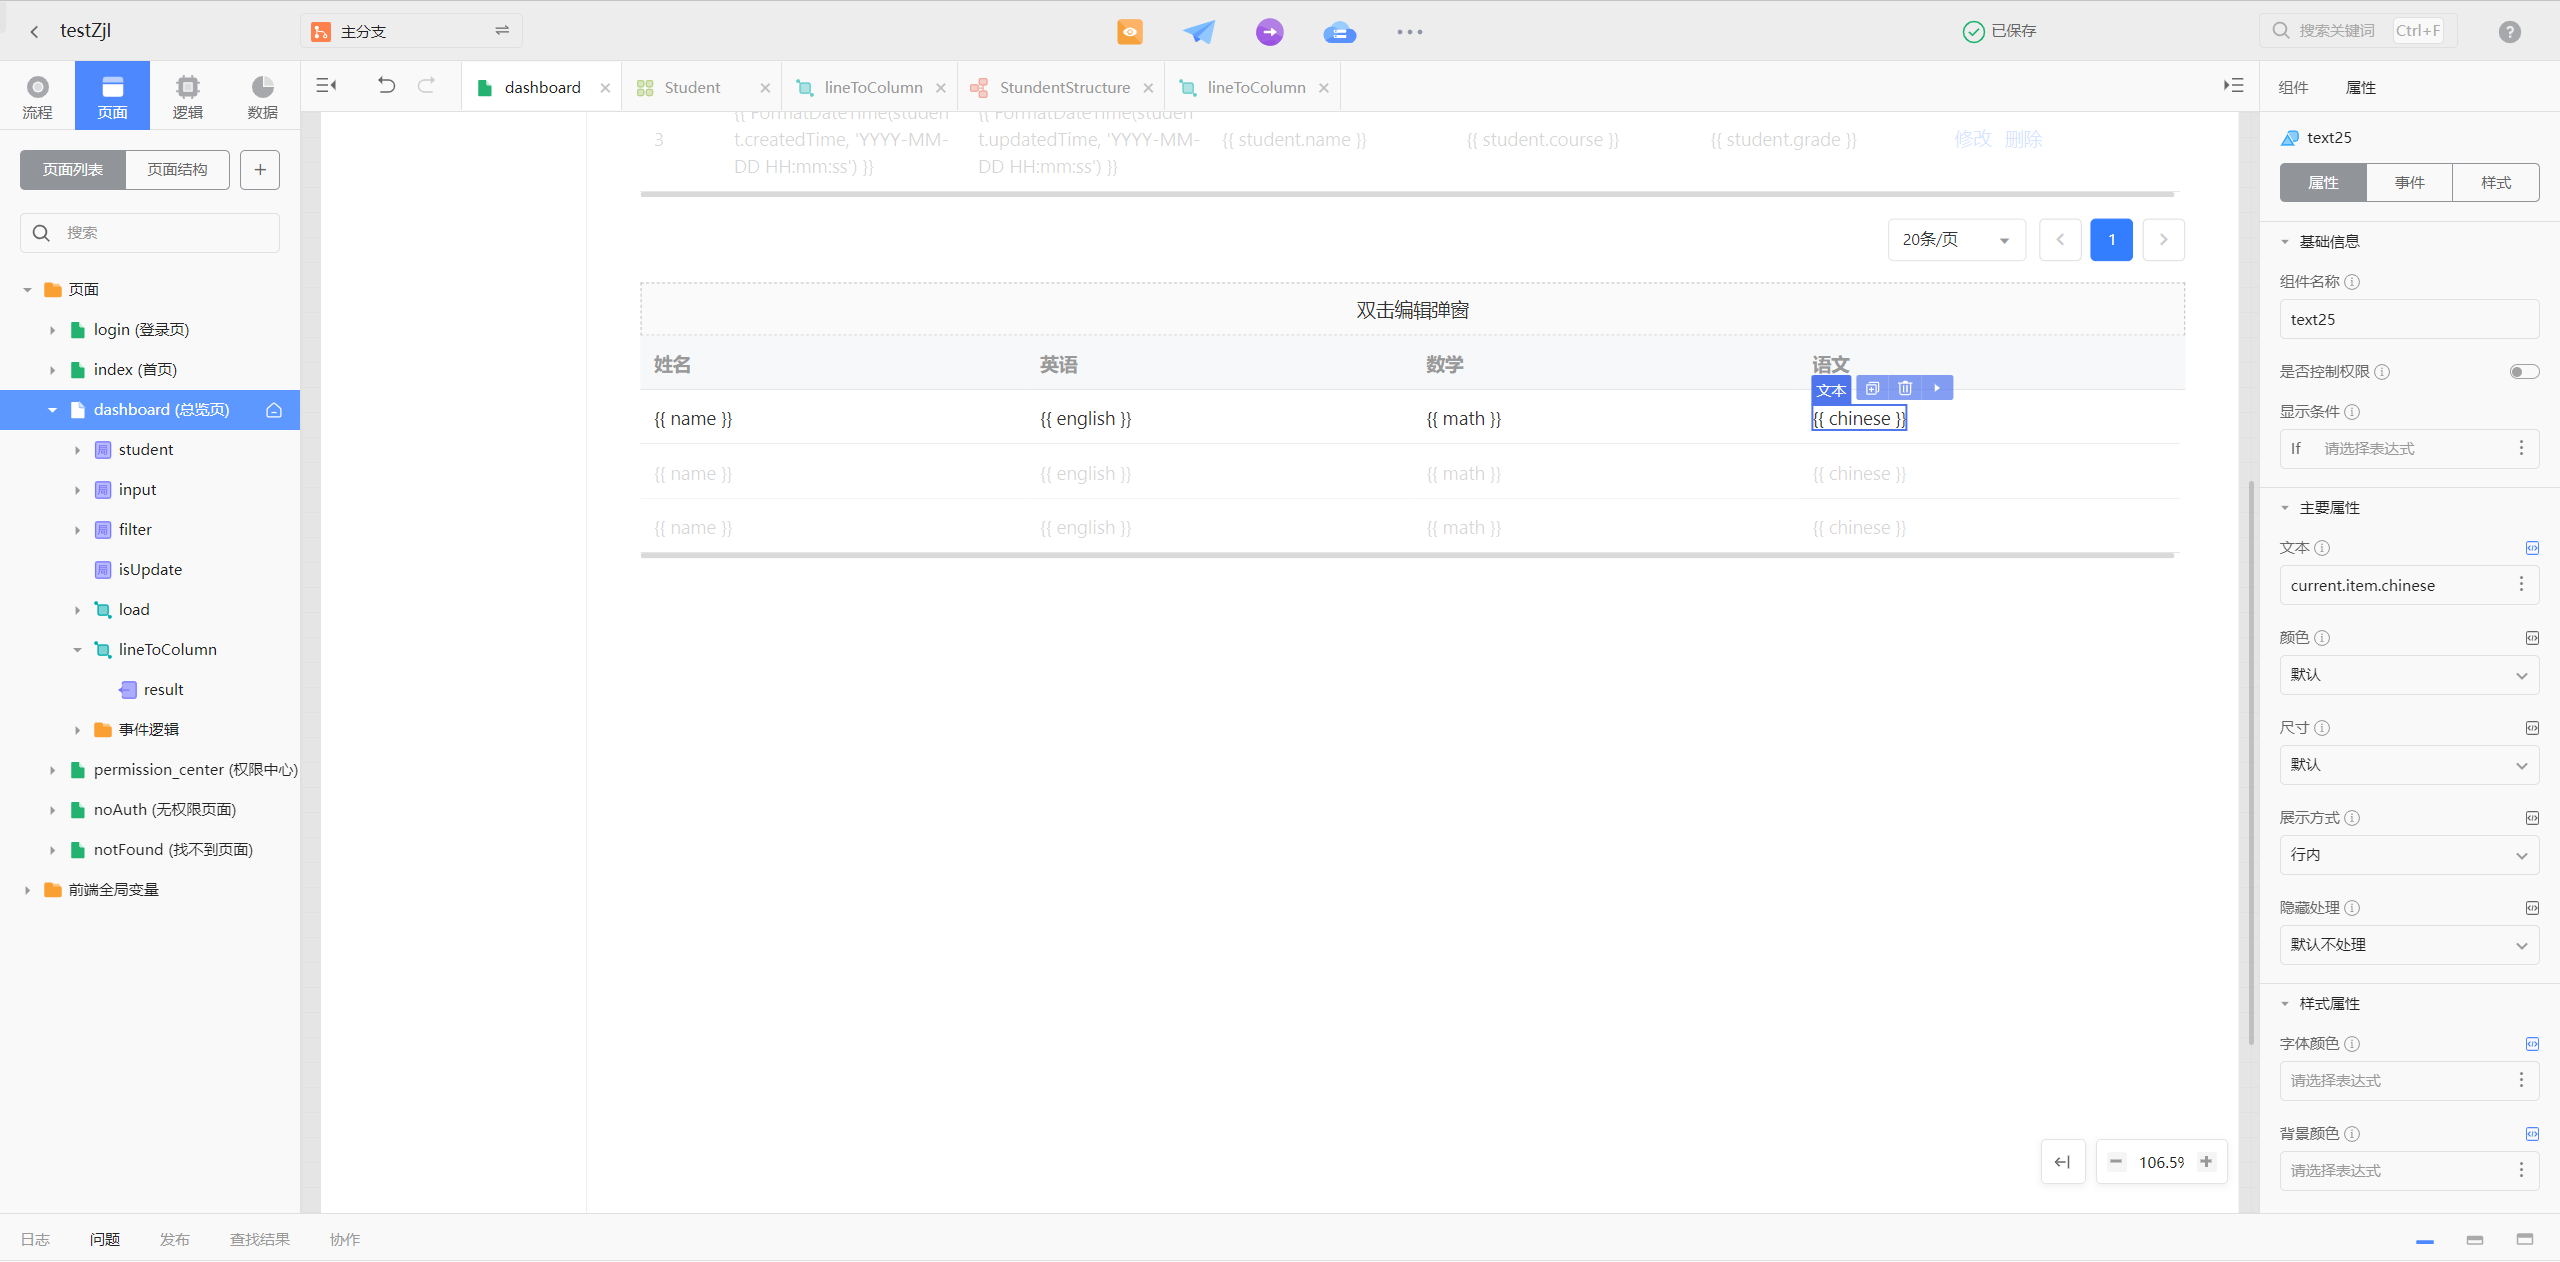Open the 20条/页 page size dropdown
This screenshot has height=1262, width=2560.
(1956, 240)
